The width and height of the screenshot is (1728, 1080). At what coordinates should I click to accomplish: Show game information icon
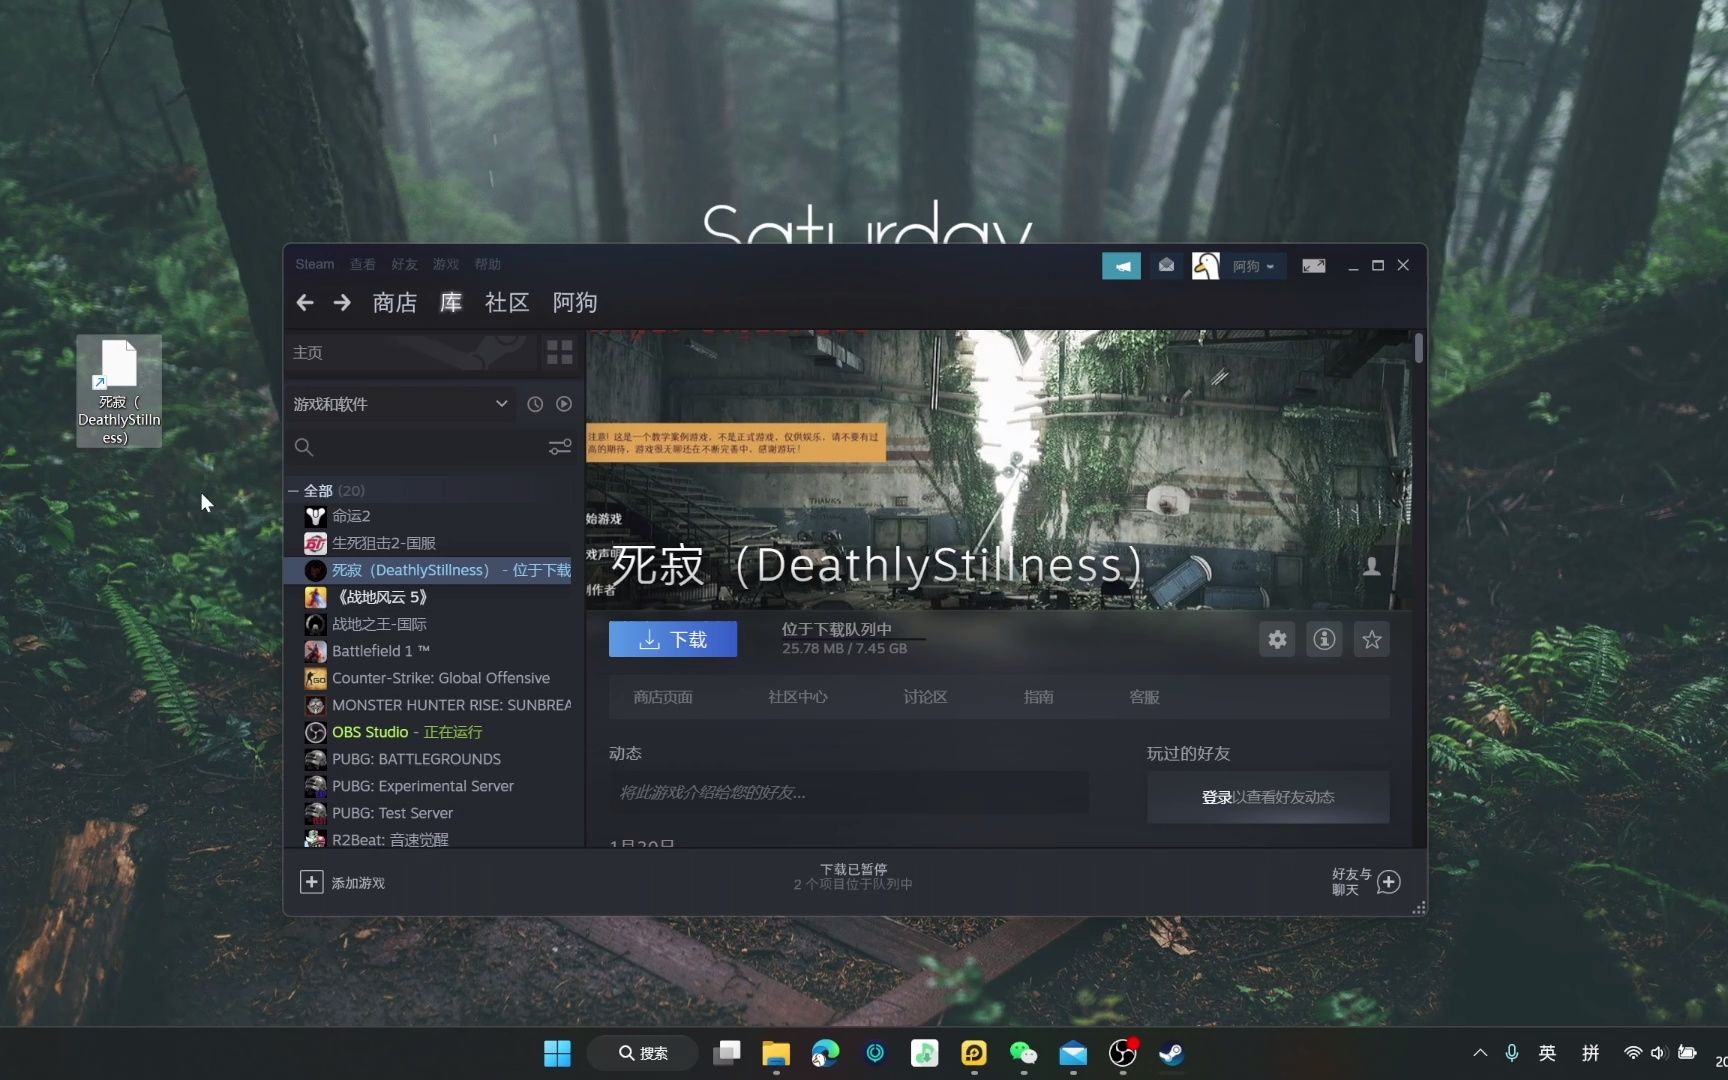(x=1324, y=640)
